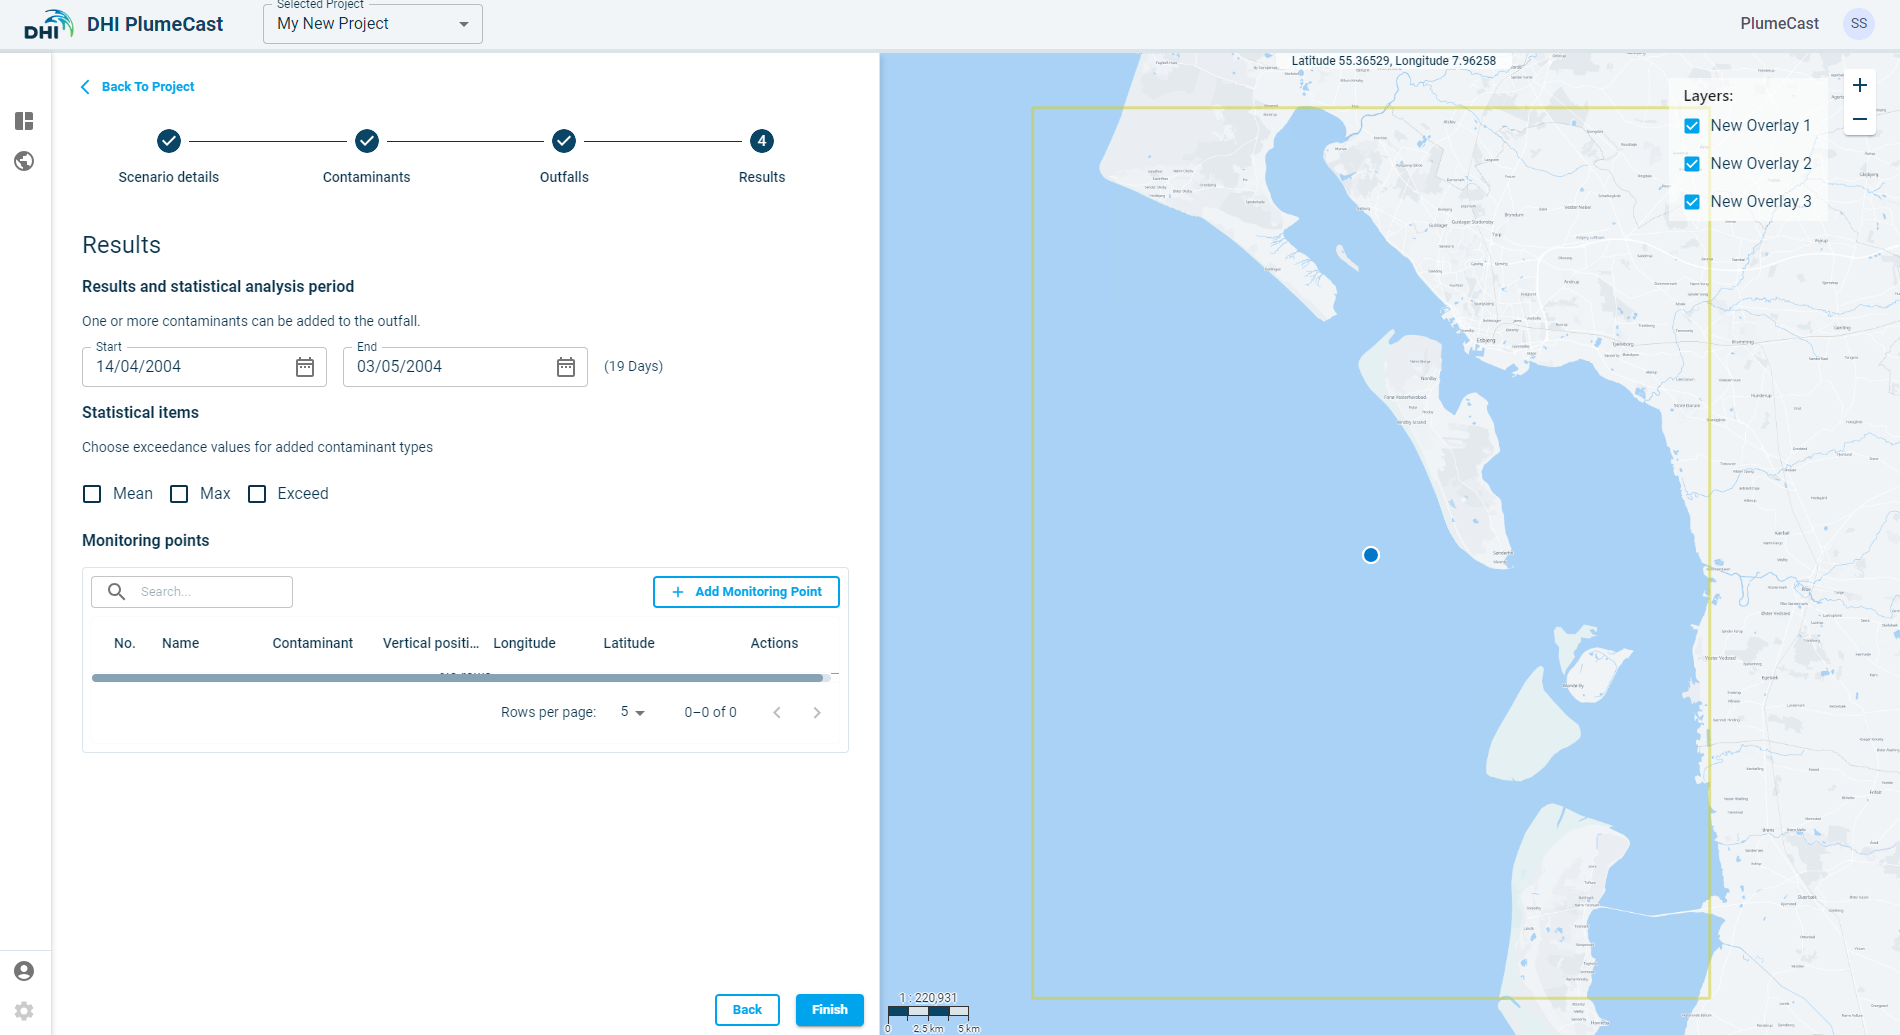The height and width of the screenshot is (1035, 1900).
Task: Click Add Monitoring Point button
Action: tap(746, 592)
